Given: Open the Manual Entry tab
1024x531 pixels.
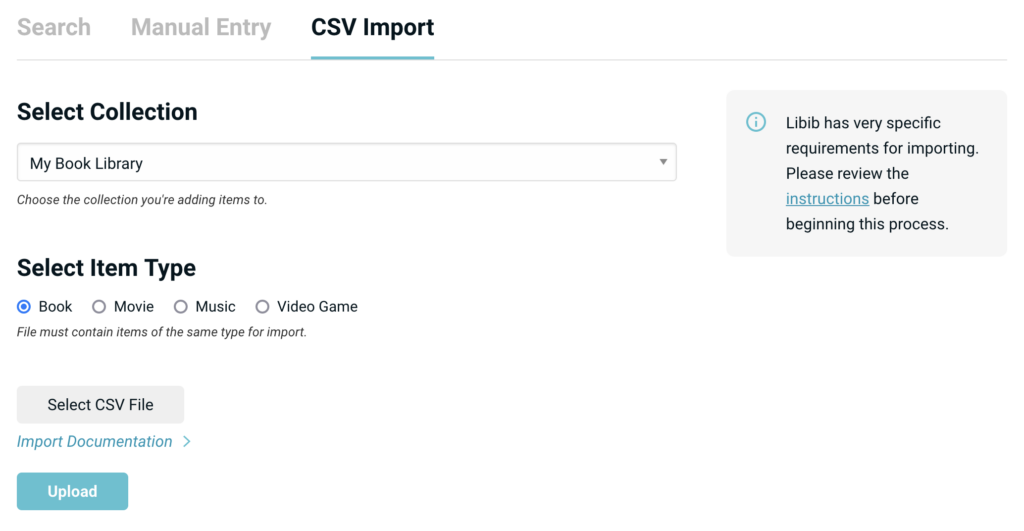Looking at the screenshot, I should (201, 27).
